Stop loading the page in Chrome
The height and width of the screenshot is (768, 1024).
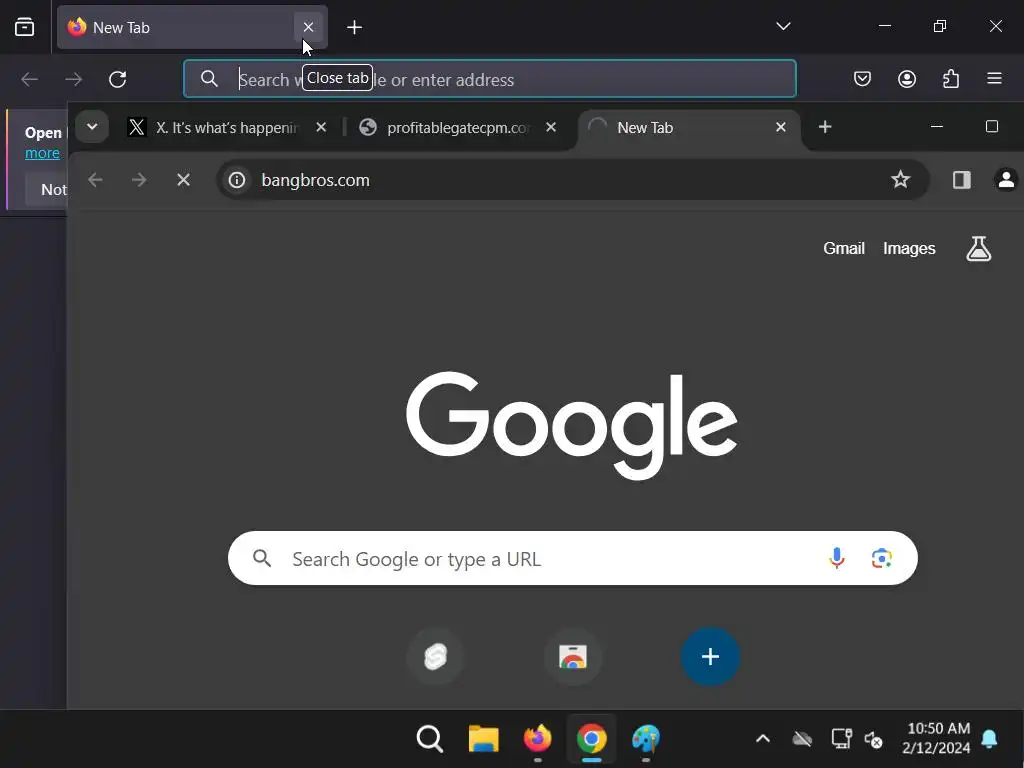[184, 180]
